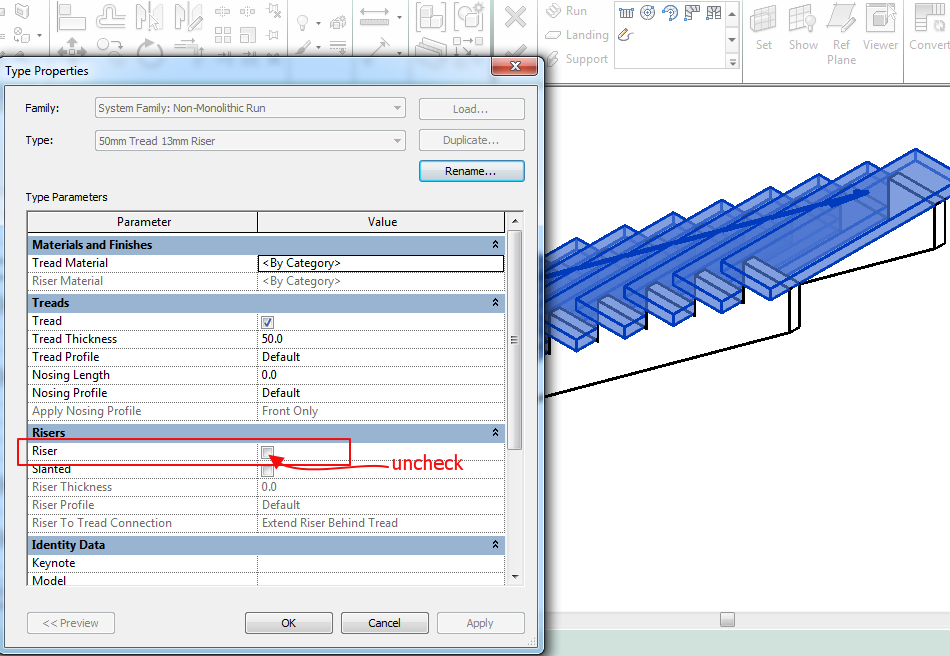Image resolution: width=950 pixels, height=656 pixels.
Task: Toggle the Slanted checkbox
Action: tap(266, 469)
